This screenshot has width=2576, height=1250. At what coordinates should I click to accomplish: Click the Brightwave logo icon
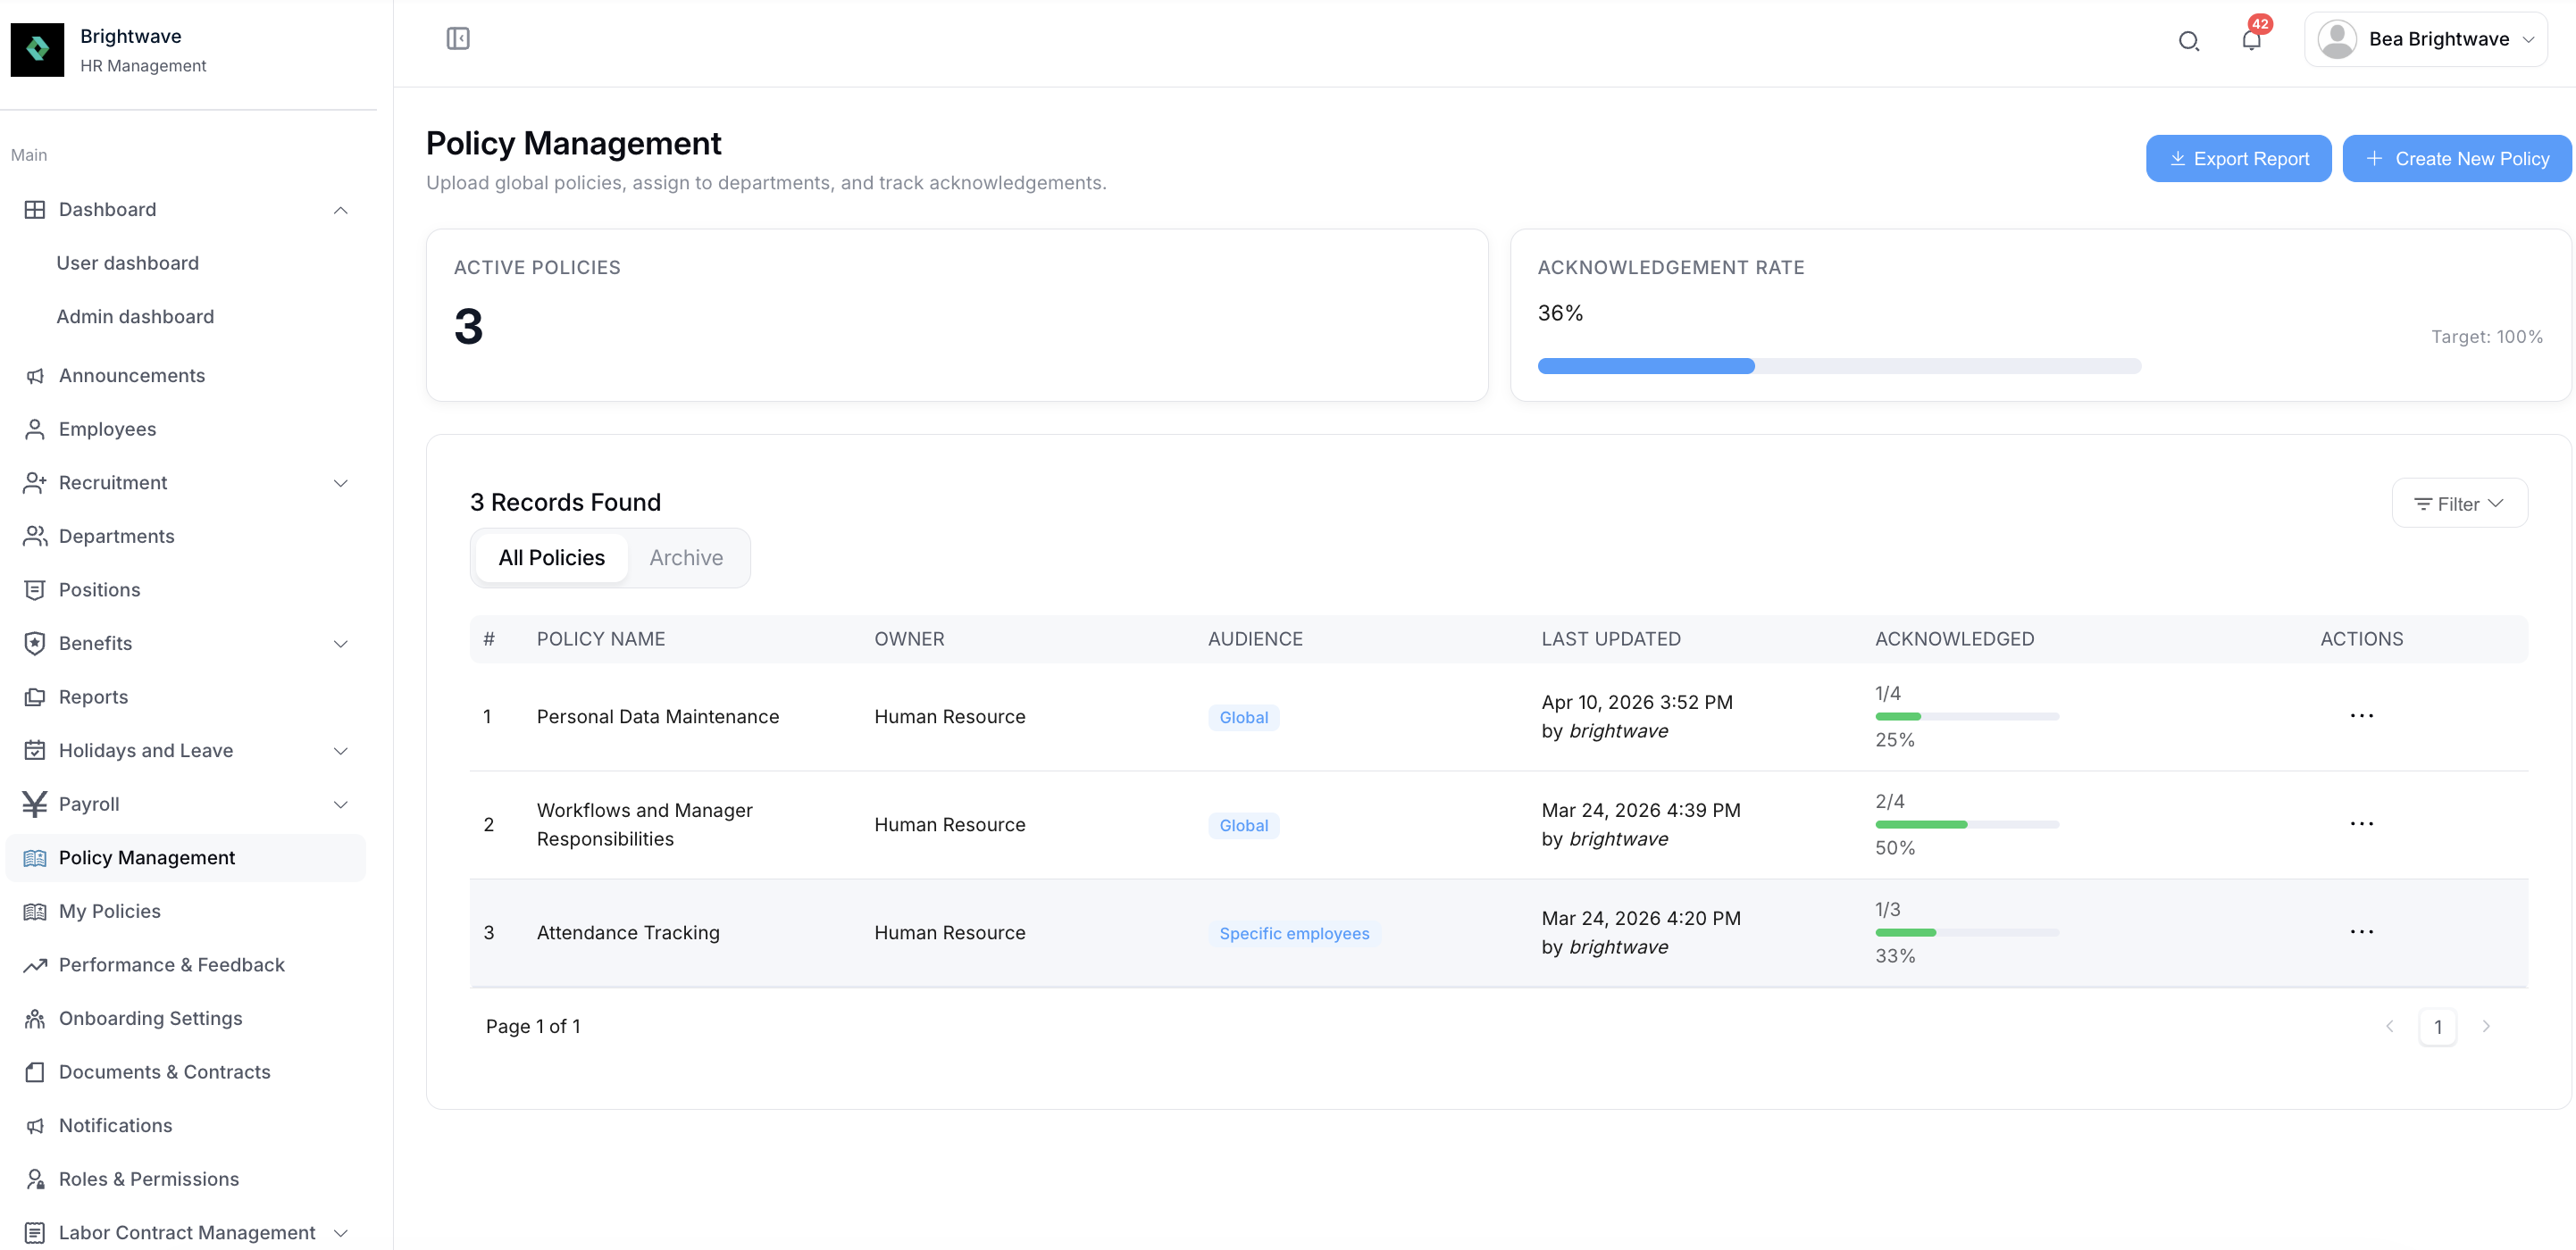(37, 49)
